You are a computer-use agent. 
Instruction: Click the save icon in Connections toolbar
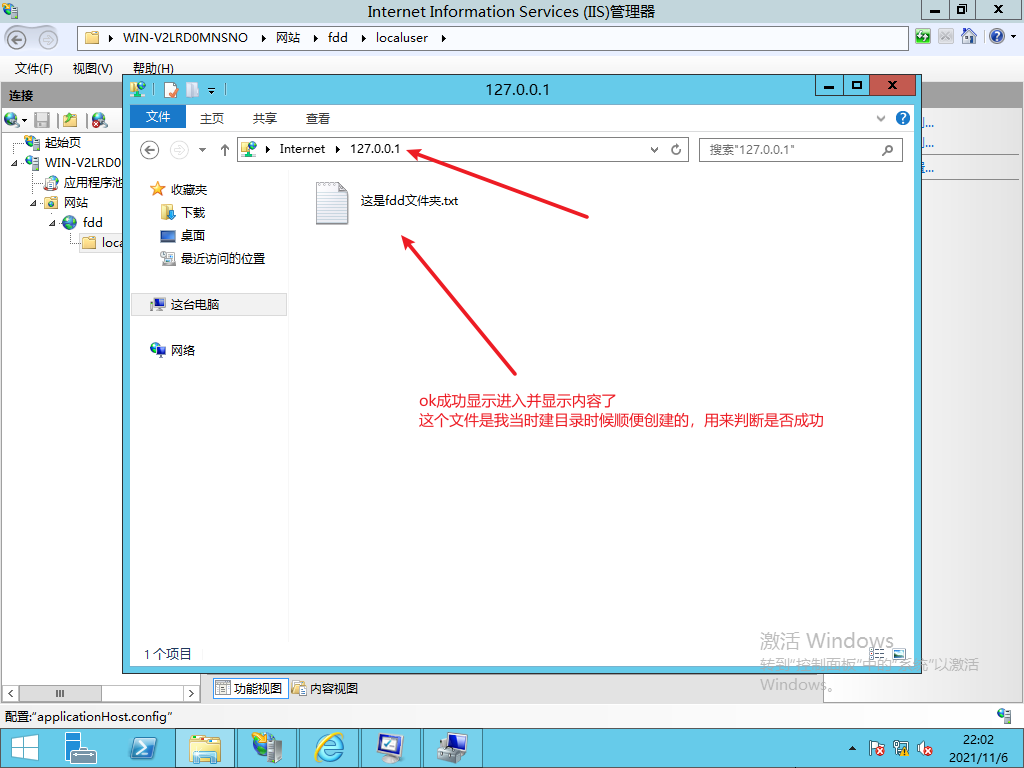point(42,120)
